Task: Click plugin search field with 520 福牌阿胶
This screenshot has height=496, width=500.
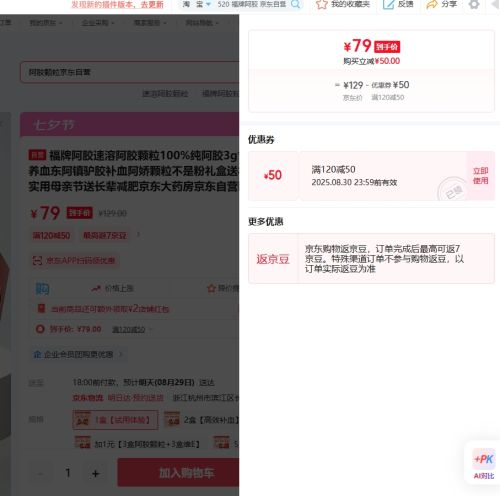Action: pos(252,4)
